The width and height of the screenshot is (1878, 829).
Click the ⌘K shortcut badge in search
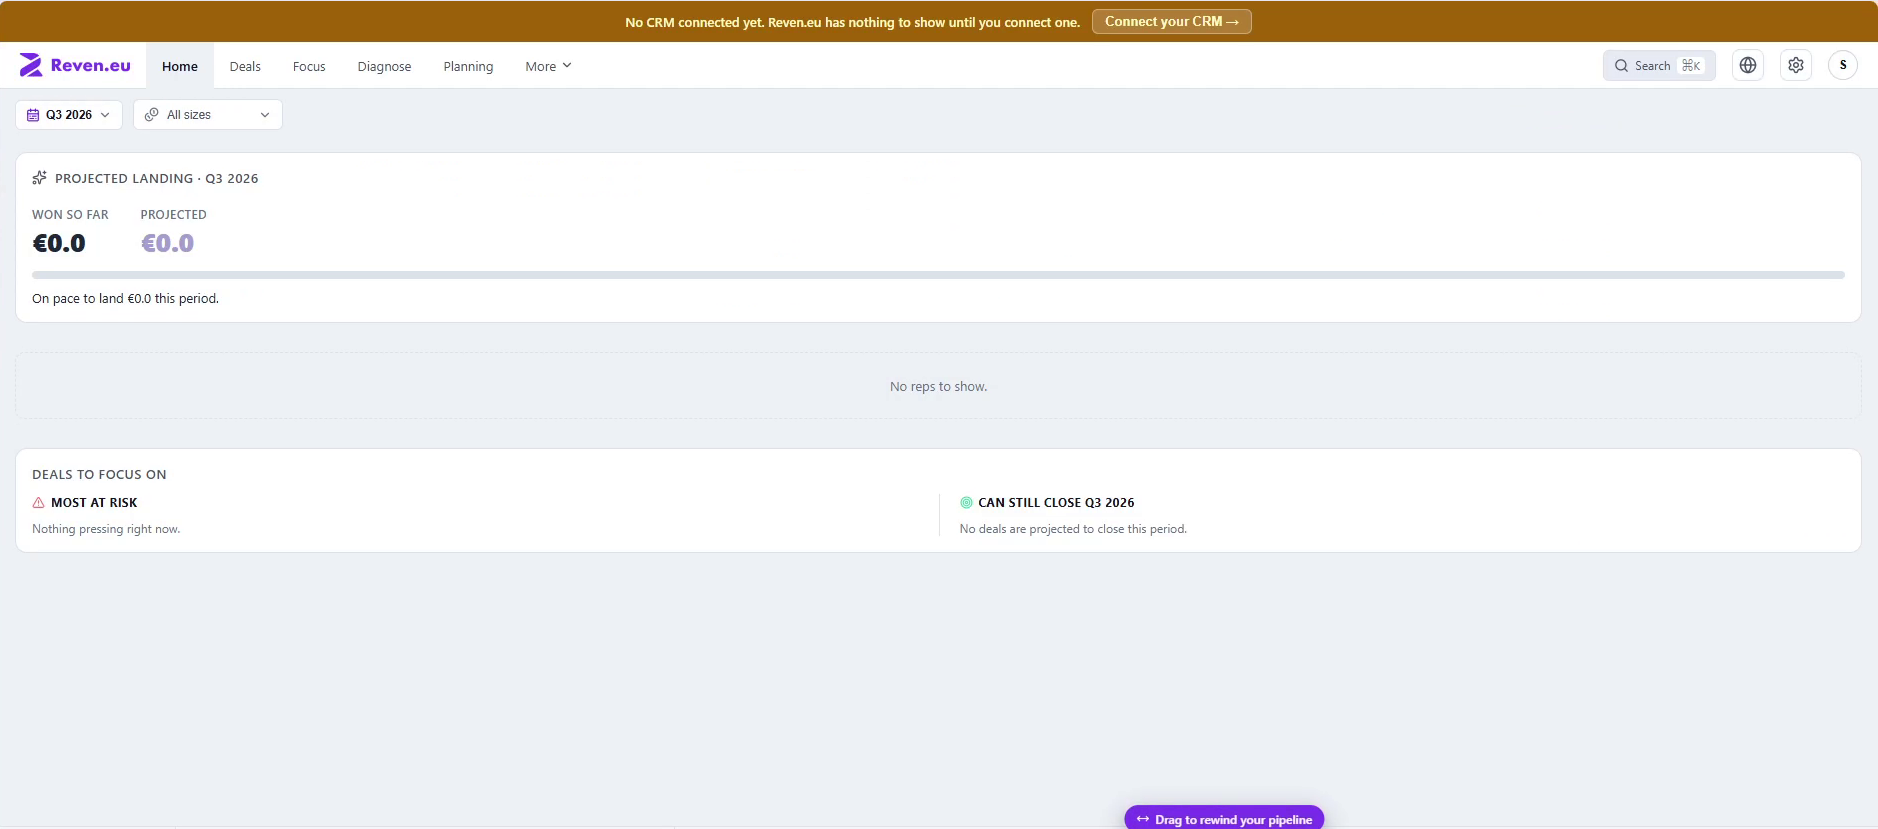click(1691, 66)
